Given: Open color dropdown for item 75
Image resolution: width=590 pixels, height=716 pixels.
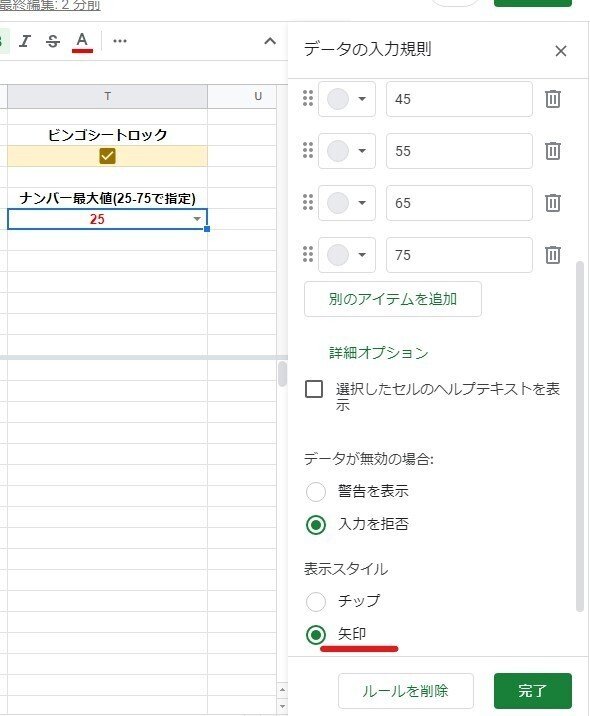Looking at the screenshot, I should pyautogui.click(x=347, y=255).
